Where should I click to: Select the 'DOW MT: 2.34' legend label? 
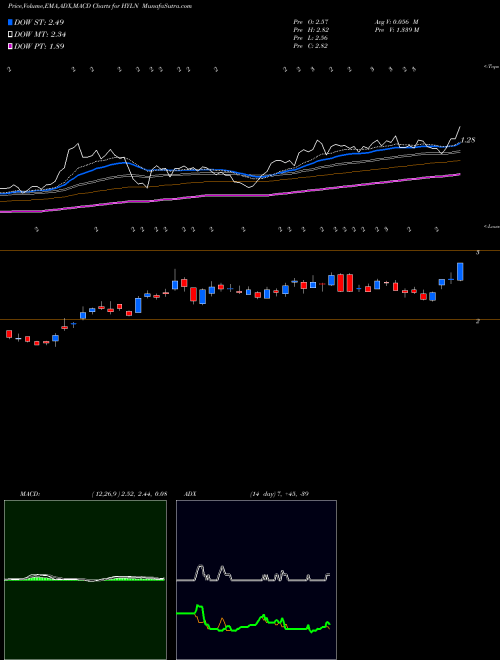tap(40, 35)
